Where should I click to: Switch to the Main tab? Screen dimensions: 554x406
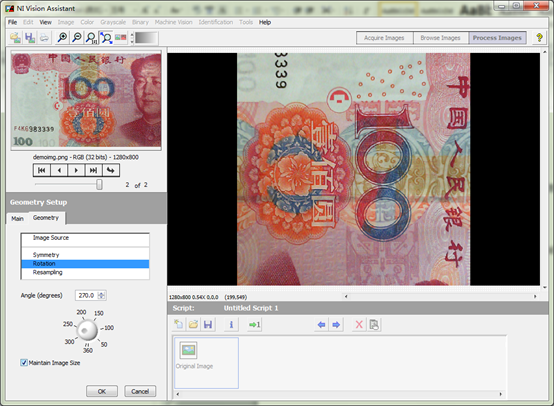click(17, 219)
